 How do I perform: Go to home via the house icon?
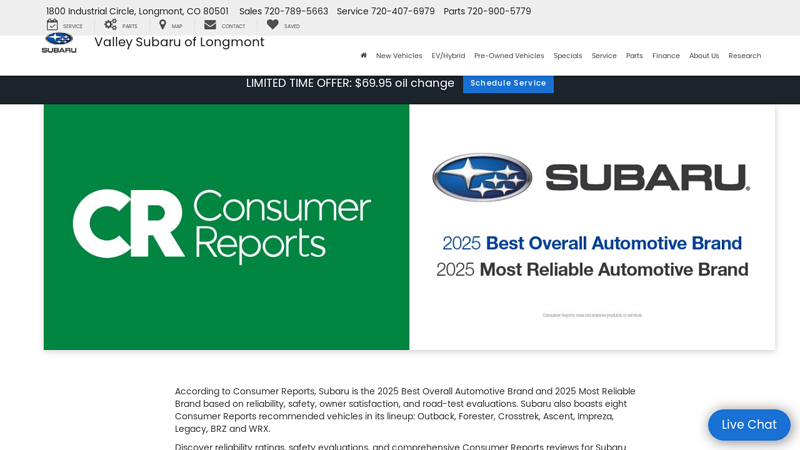click(x=363, y=56)
